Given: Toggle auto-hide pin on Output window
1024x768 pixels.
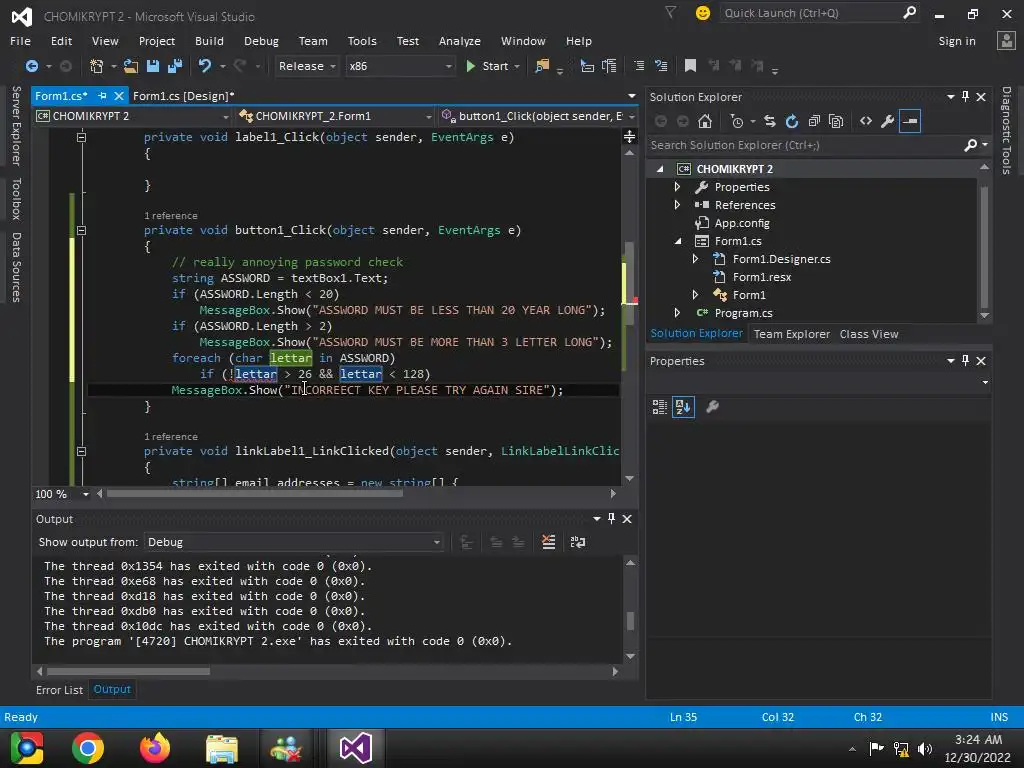Looking at the screenshot, I should coord(611,519).
